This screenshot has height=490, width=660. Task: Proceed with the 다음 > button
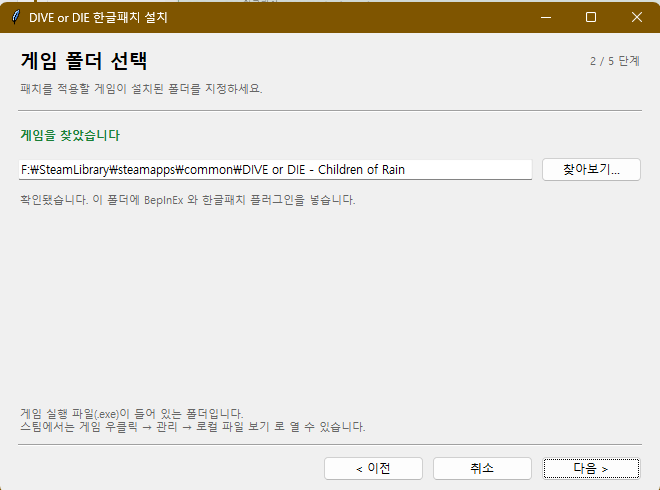tap(591, 468)
